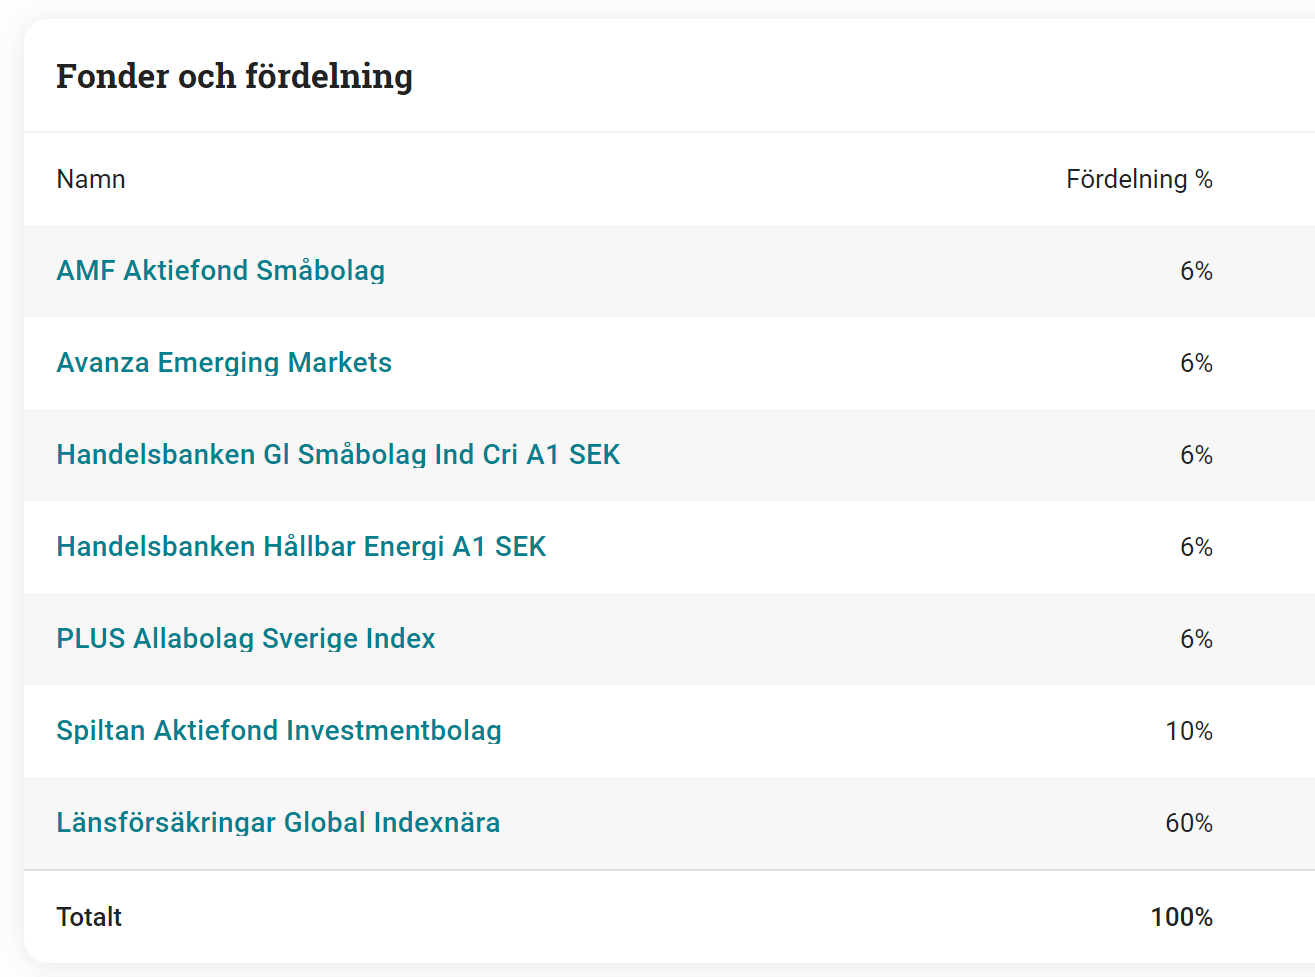Select the 6% allocation for Avanza Emerging Markets

tap(1196, 363)
